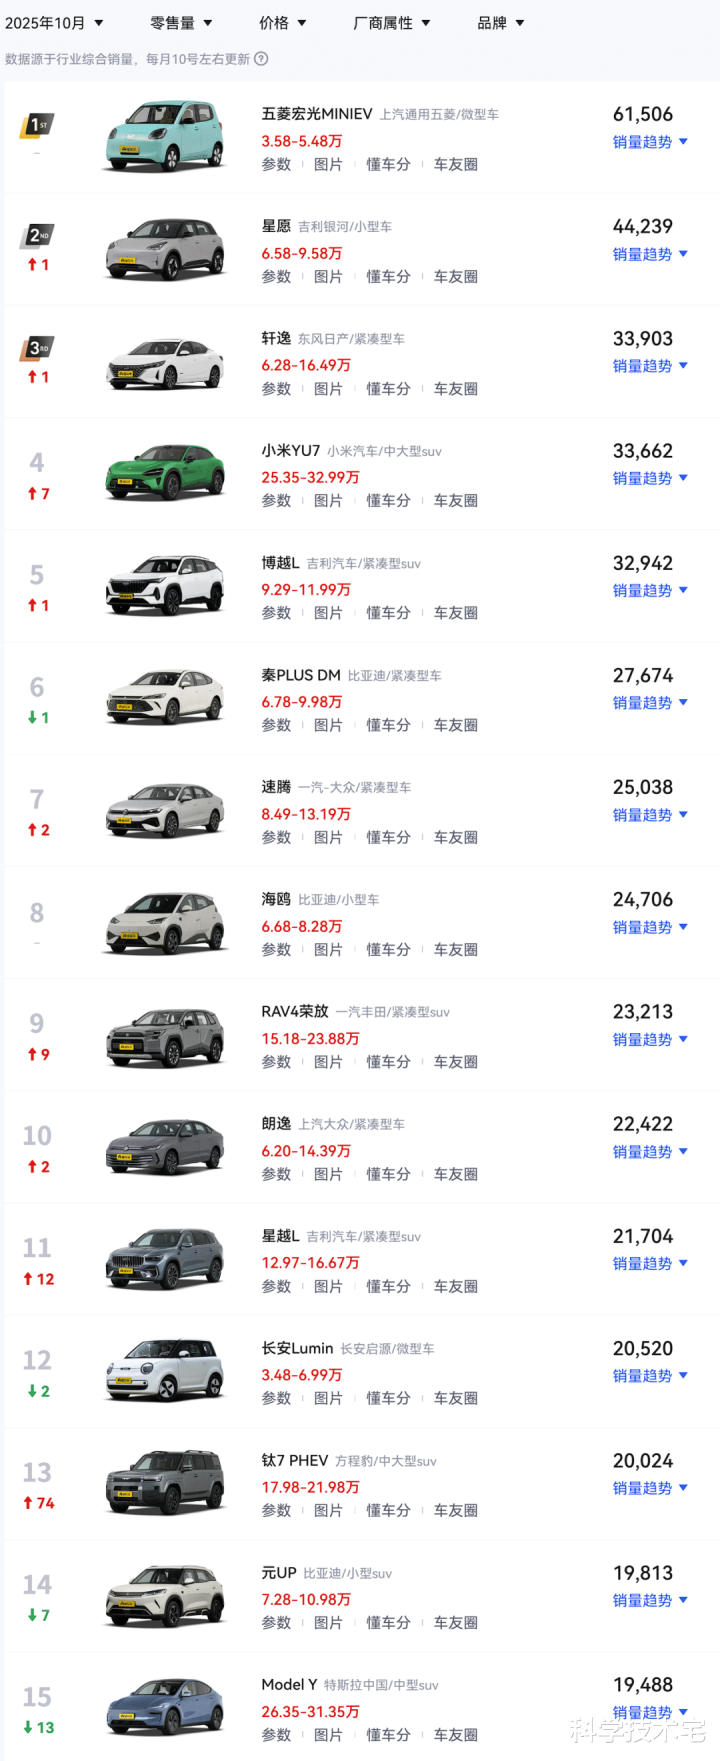
Task: Expand 销量趋势 for 五菱宏光MINIEV
Action: tap(650, 142)
